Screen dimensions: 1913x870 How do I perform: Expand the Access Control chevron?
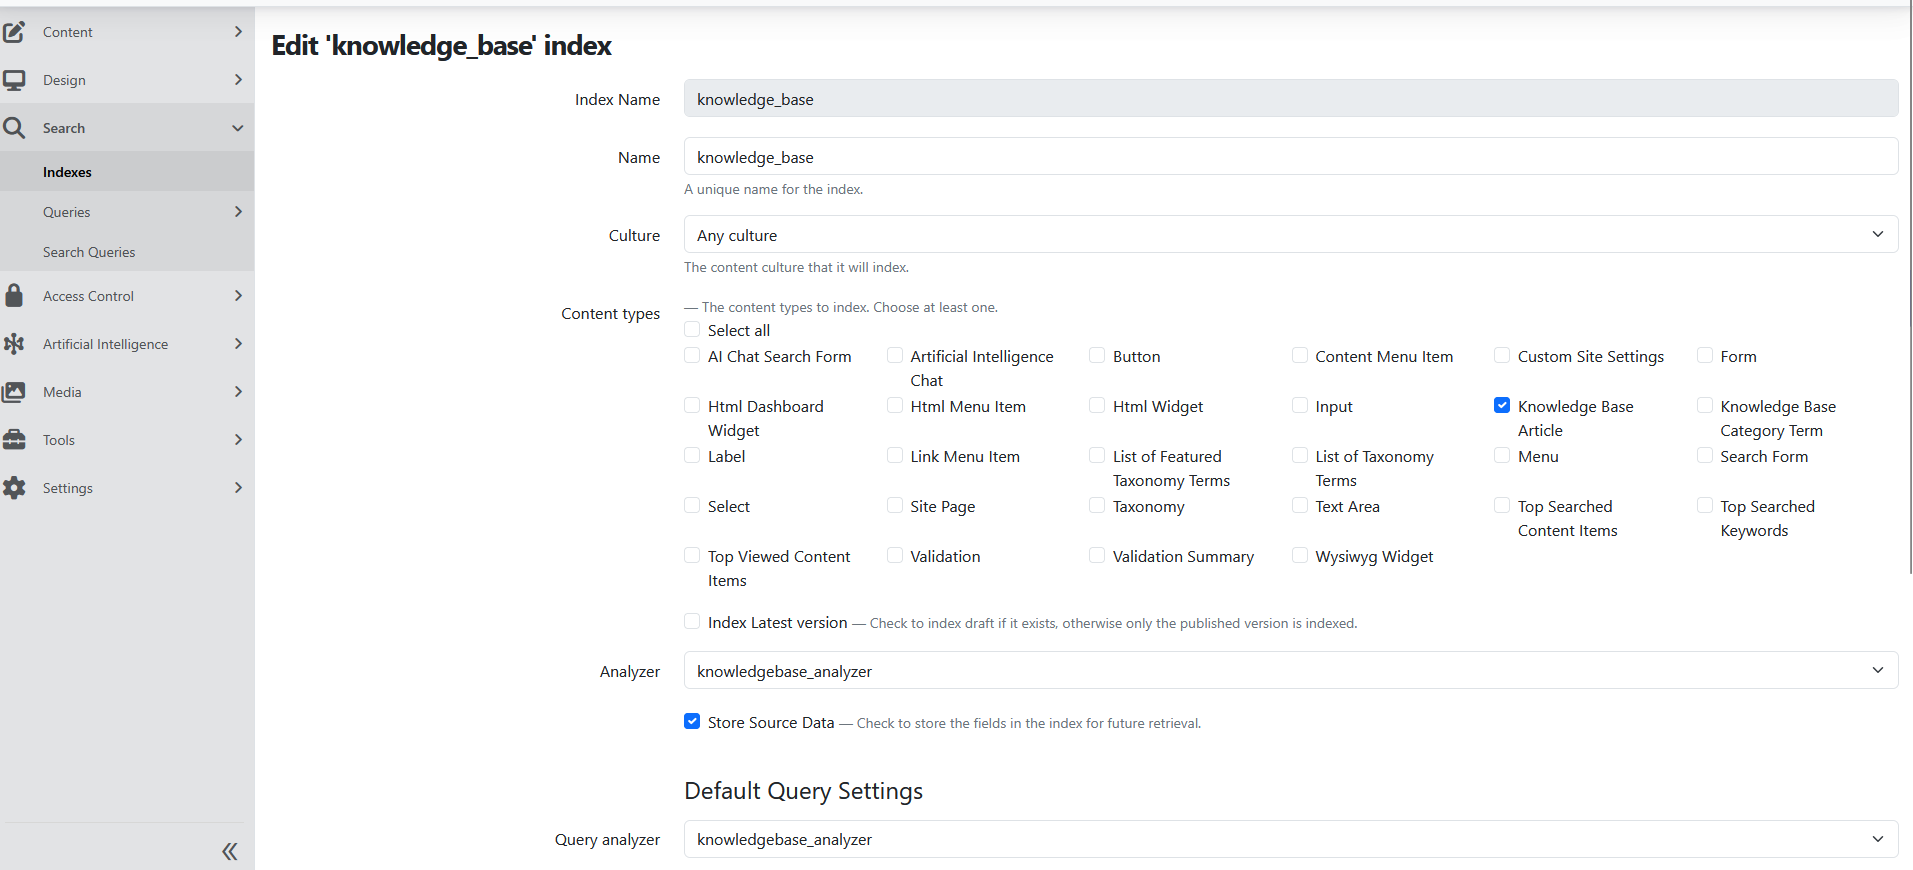point(238,296)
